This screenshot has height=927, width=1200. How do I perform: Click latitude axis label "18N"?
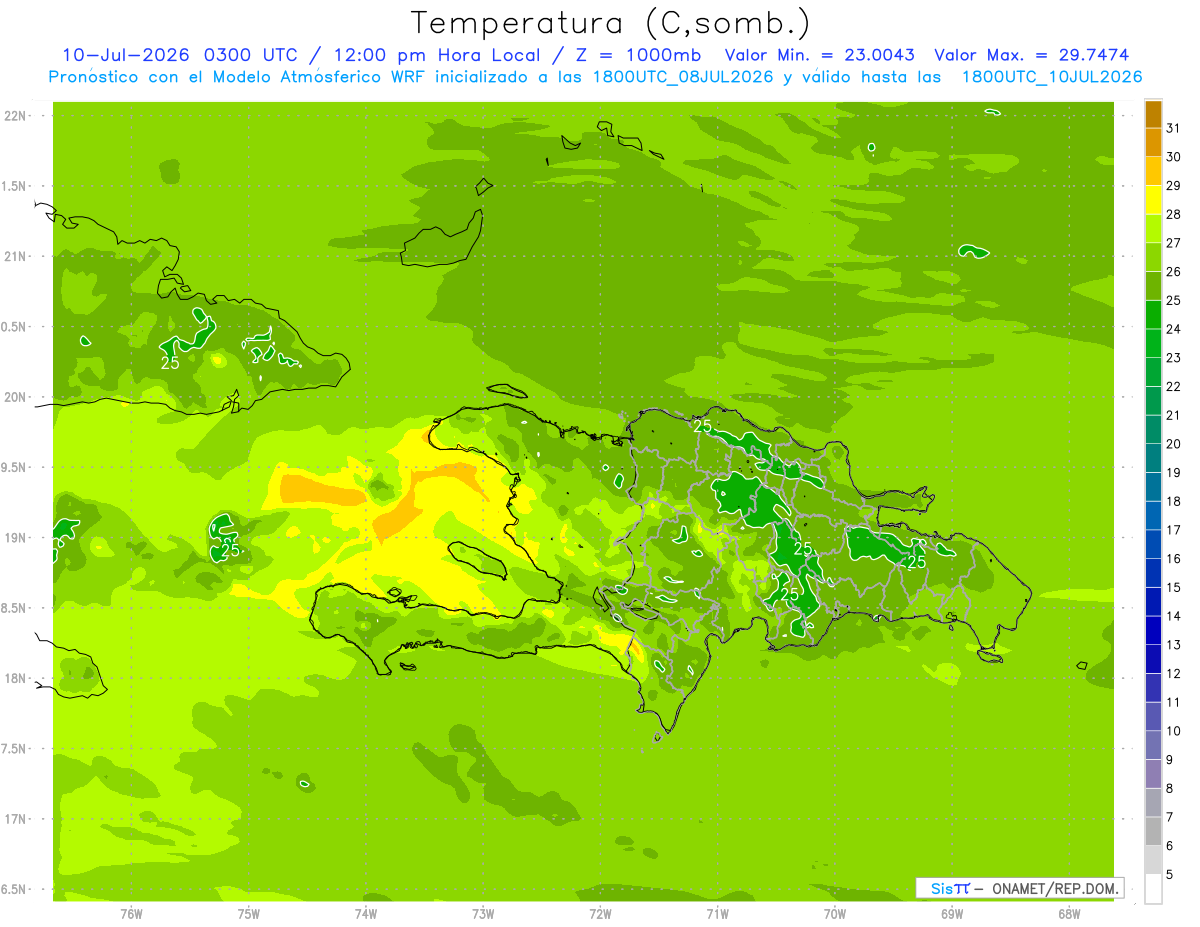tap(17, 679)
